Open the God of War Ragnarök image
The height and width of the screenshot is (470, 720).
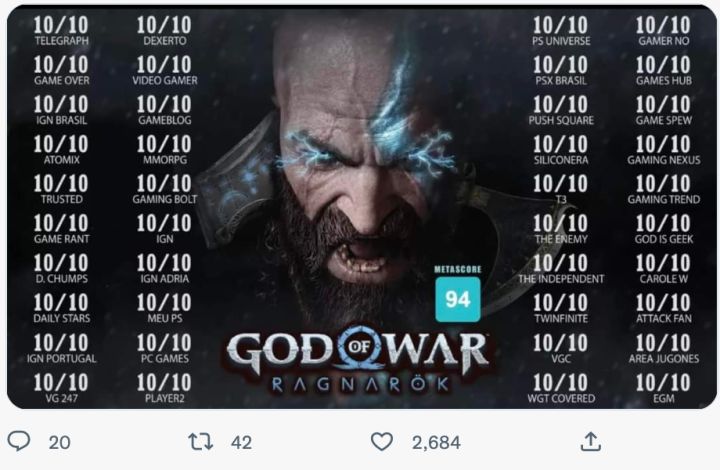tap(362, 207)
